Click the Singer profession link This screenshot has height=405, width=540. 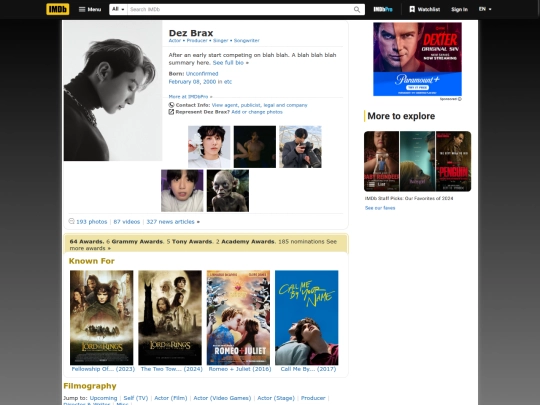(x=220, y=41)
